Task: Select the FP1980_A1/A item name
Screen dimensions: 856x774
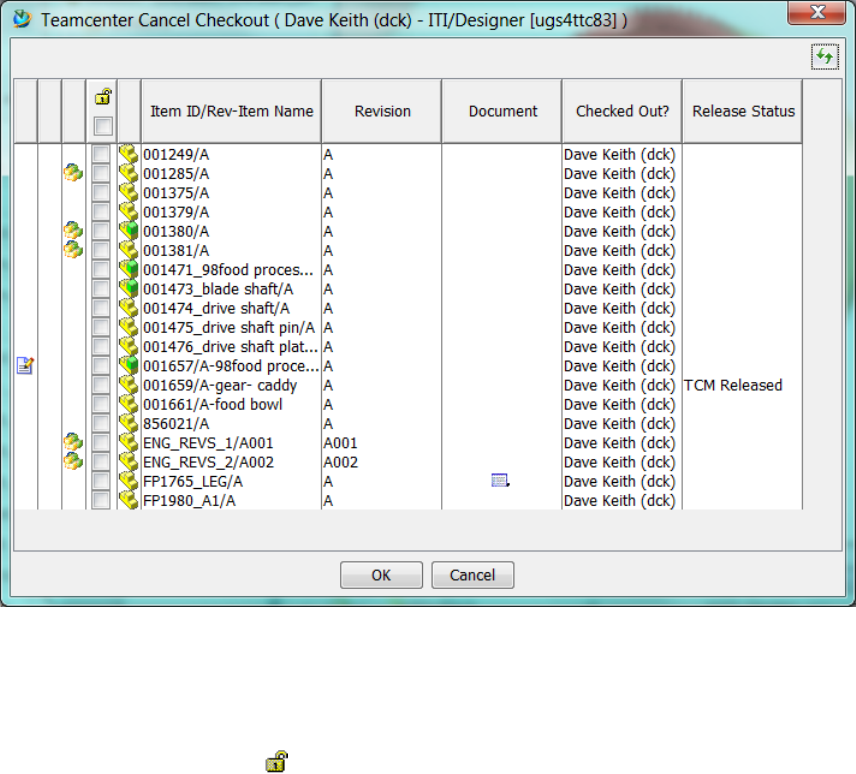Action: coord(189,501)
